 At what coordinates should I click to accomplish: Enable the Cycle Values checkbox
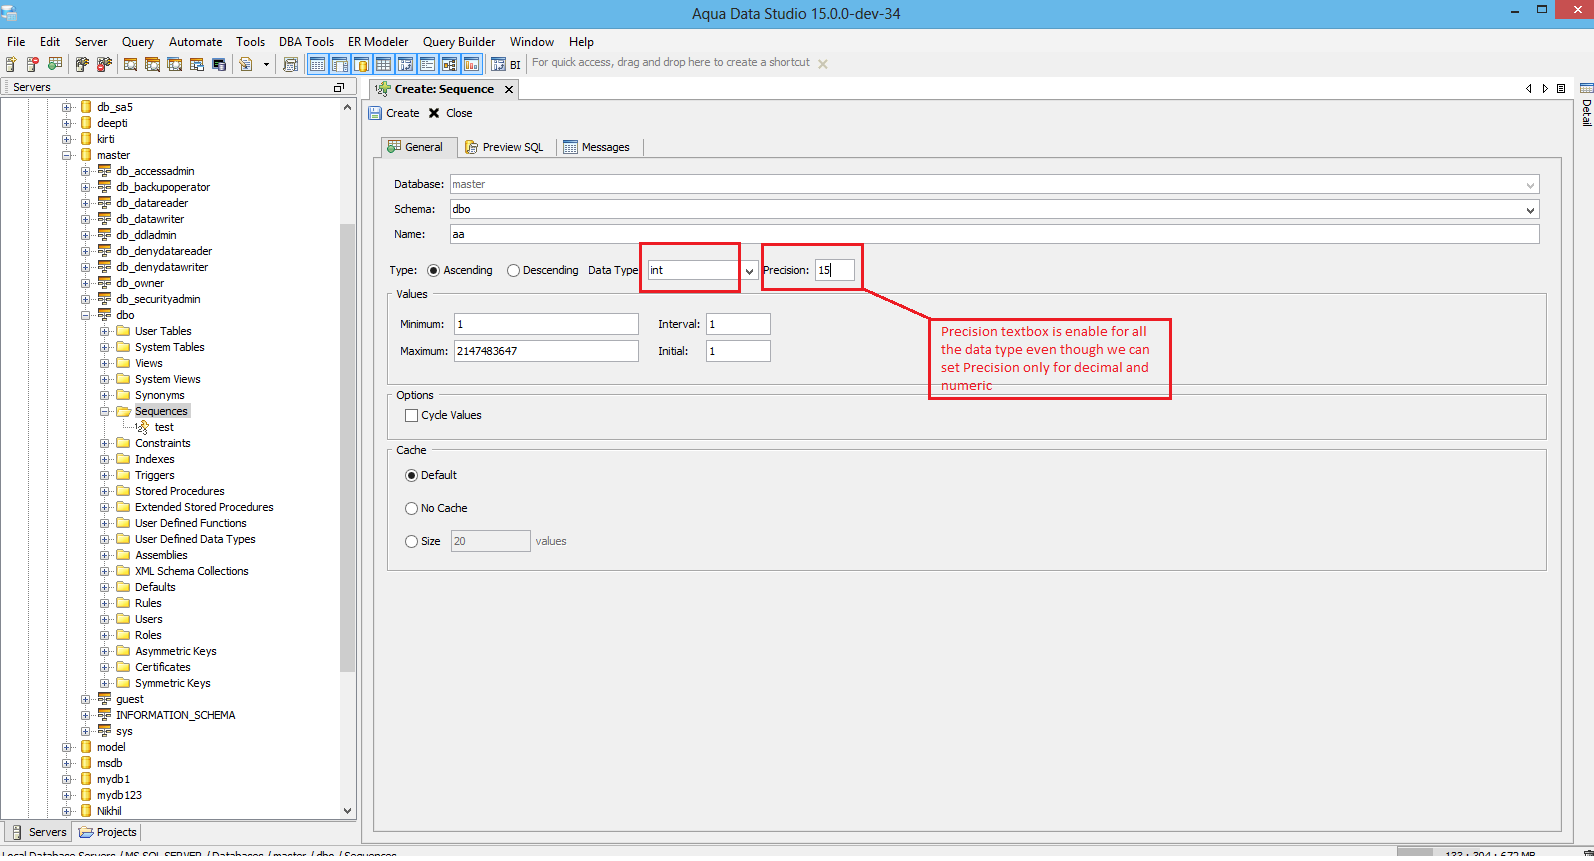tap(411, 415)
